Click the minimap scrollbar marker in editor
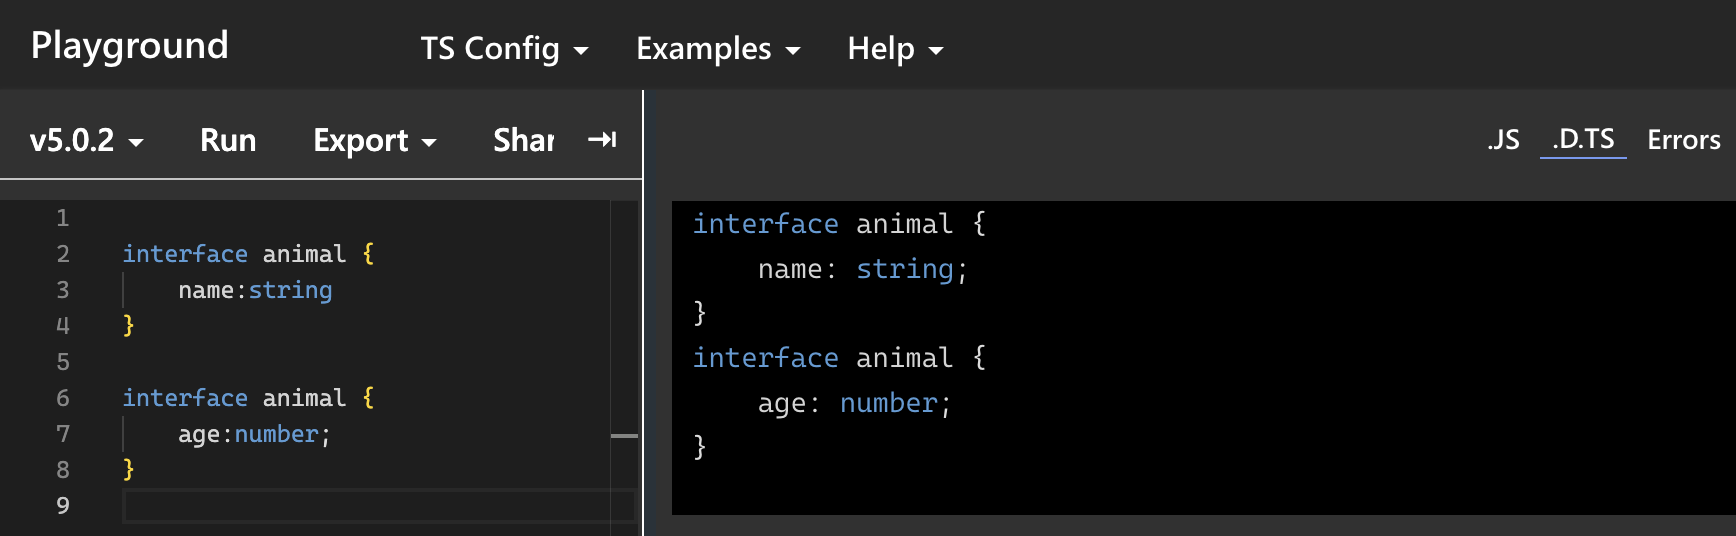 [624, 436]
